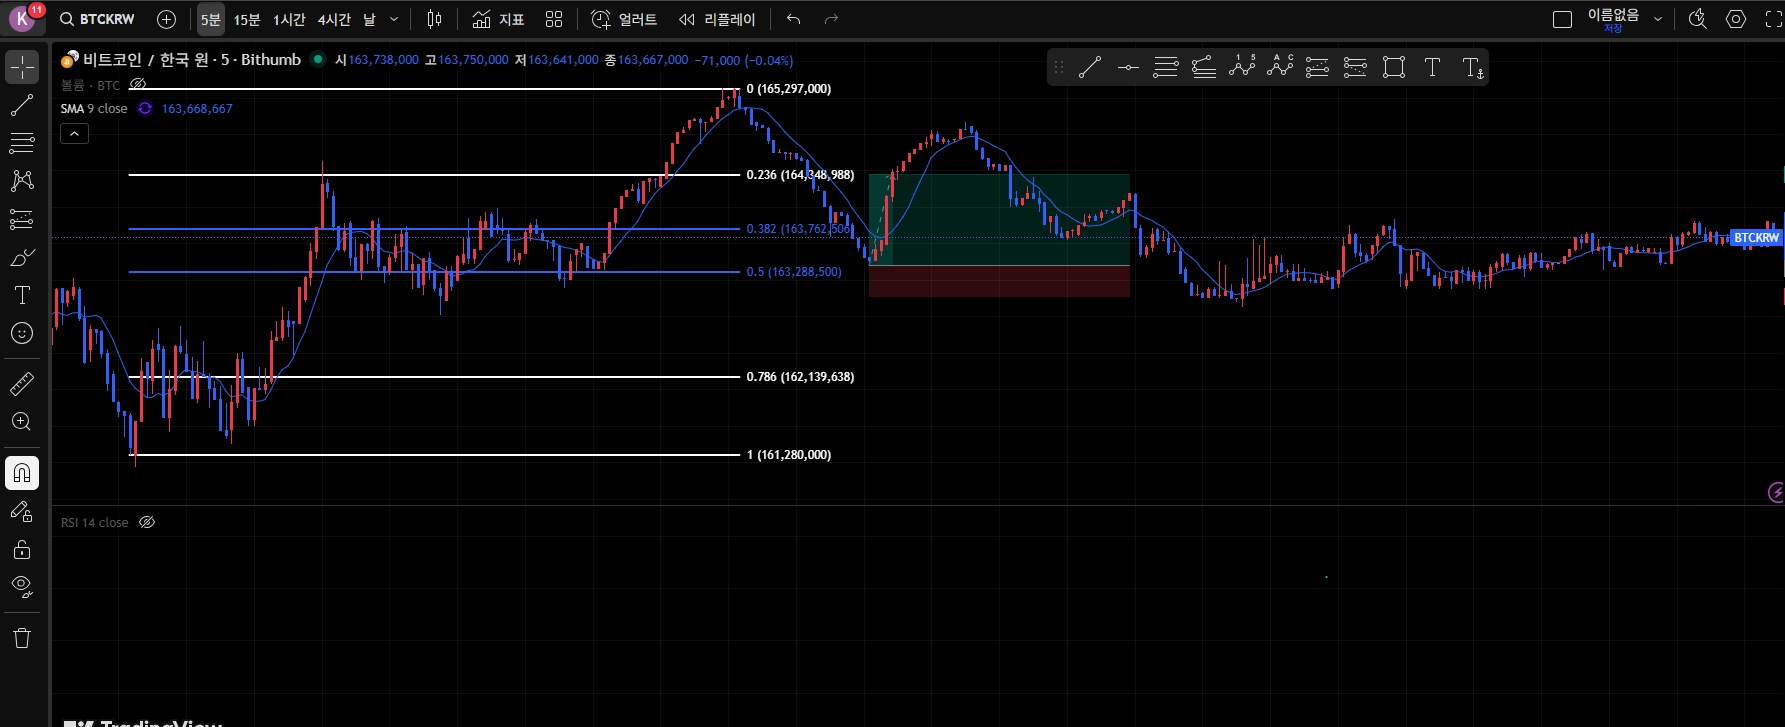Open the quick search lightning icon

[x=1698, y=19]
